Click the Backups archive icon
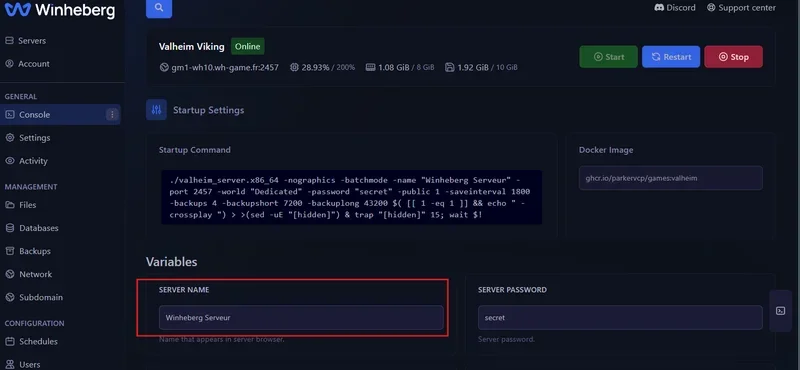 [9, 251]
